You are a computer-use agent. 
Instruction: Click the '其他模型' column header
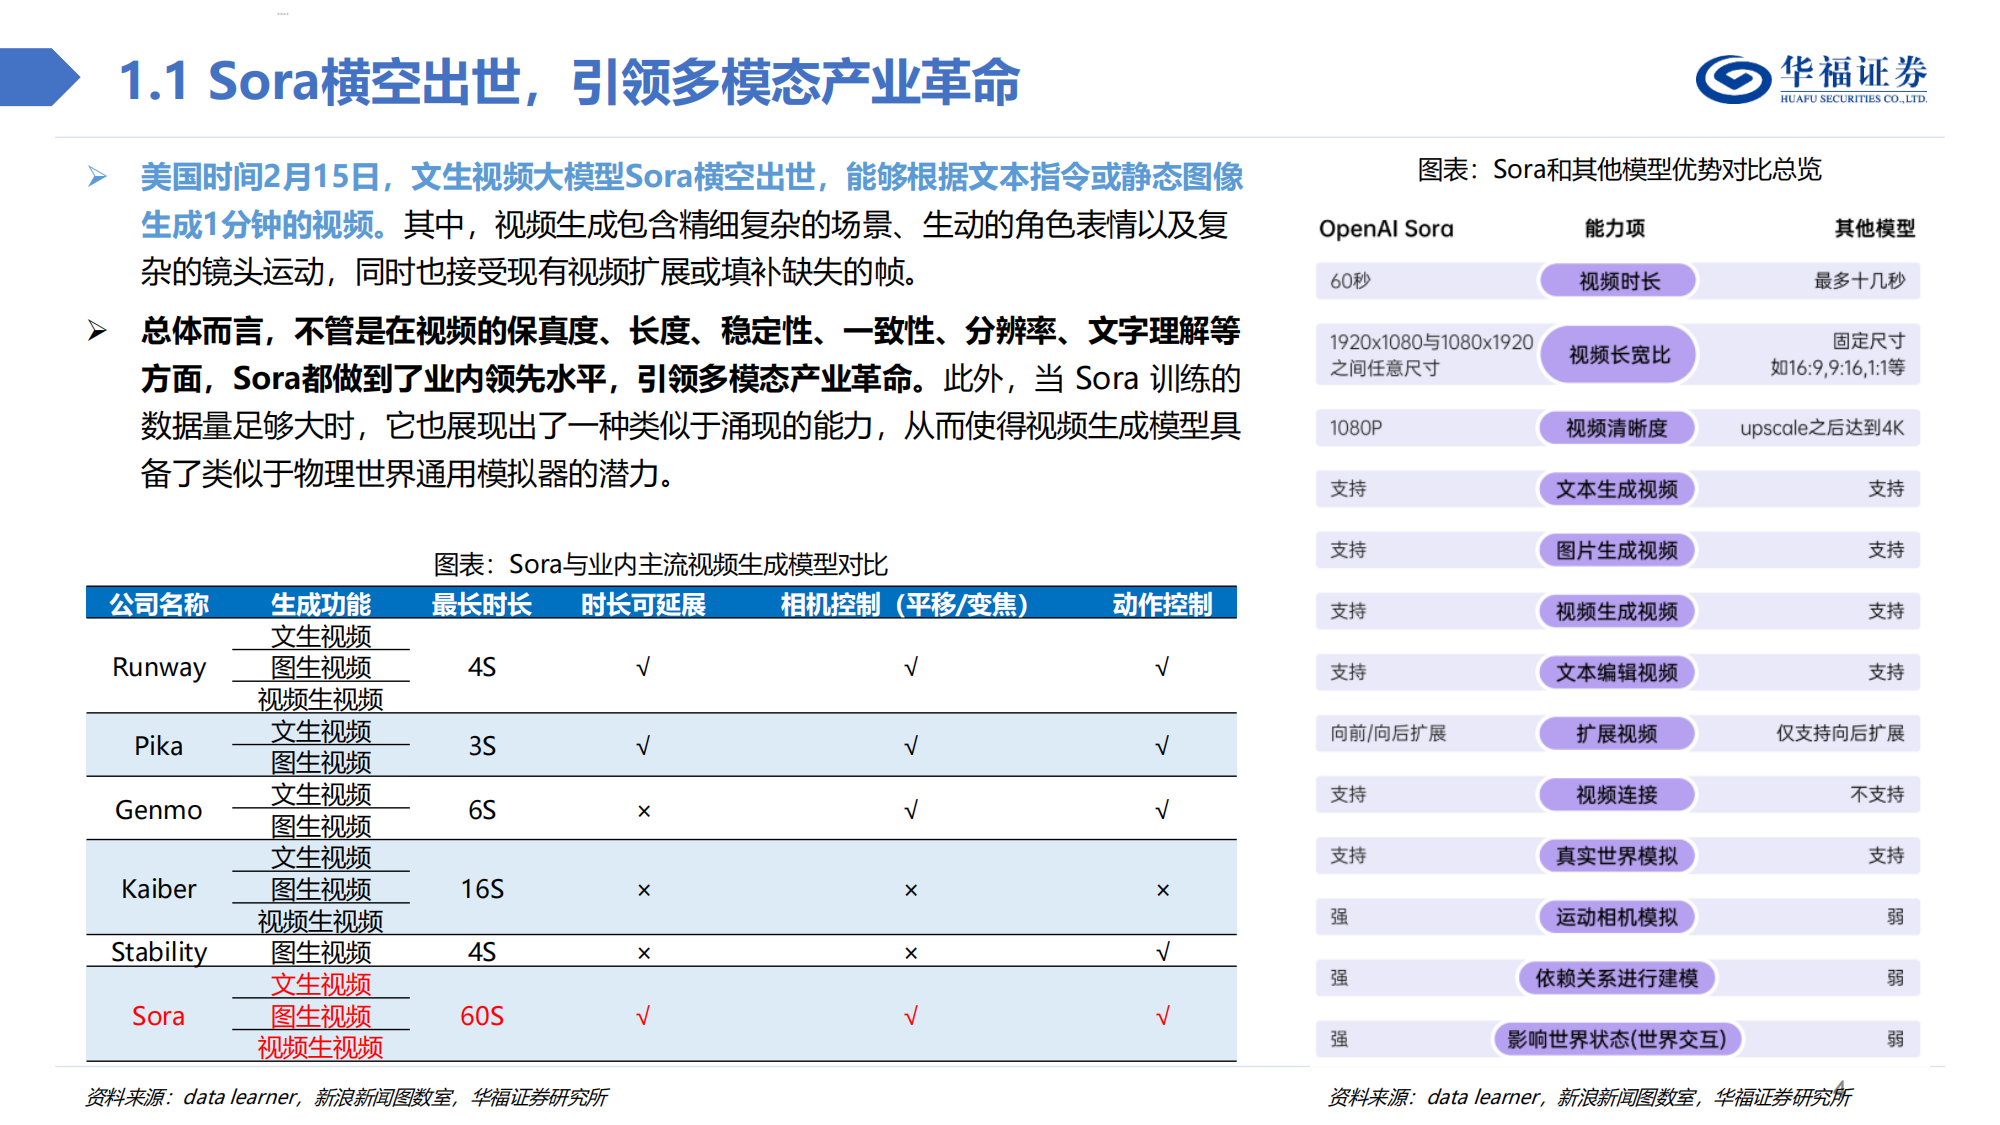pos(1875,228)
